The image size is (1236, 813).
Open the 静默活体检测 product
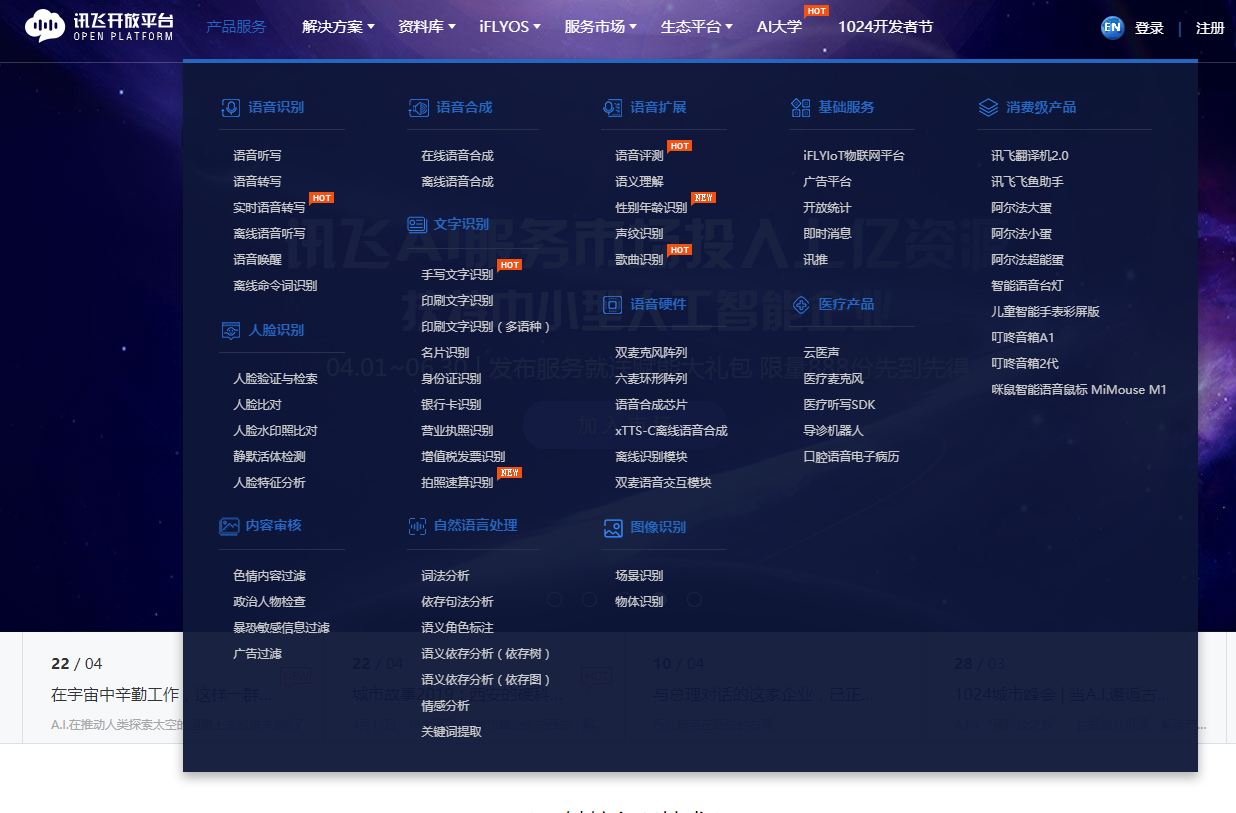(269, 457)
